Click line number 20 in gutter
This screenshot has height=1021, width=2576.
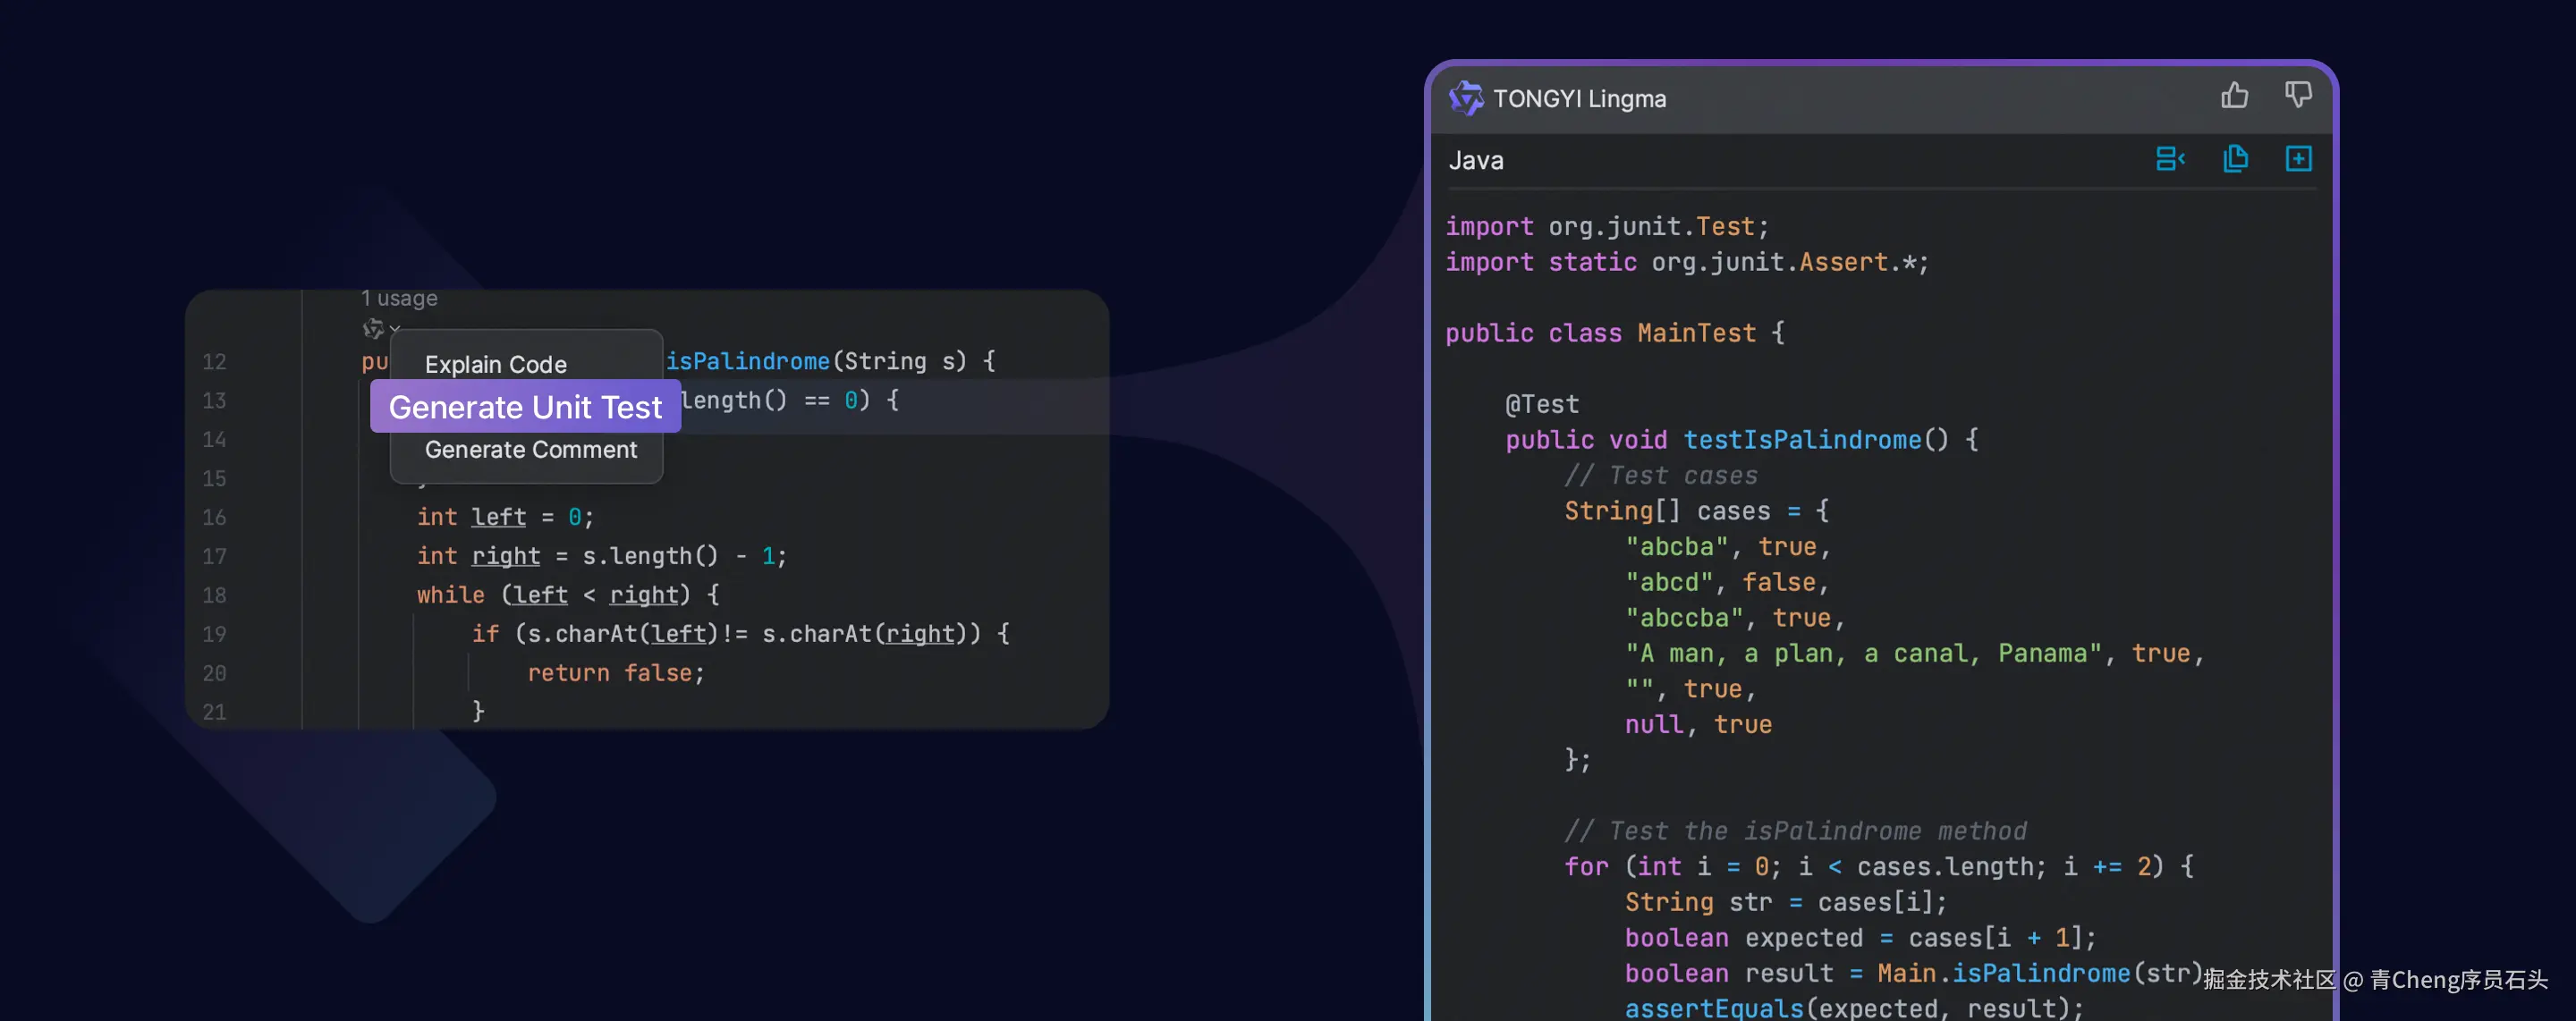(214, 673)
